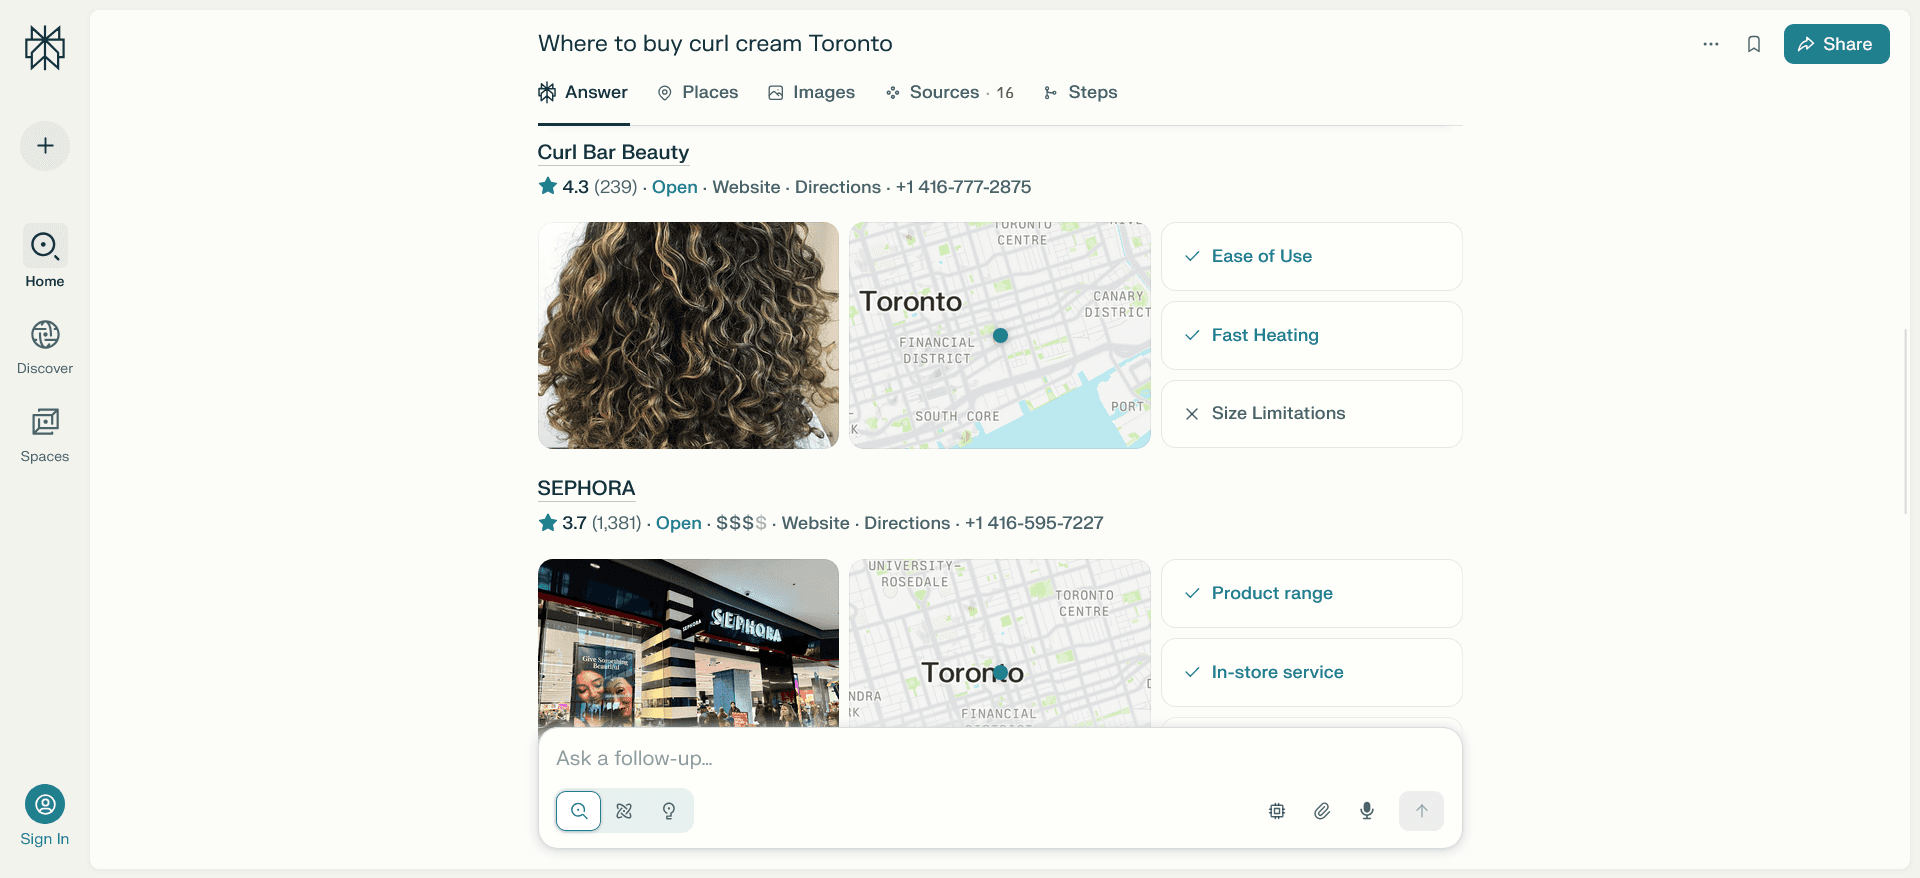Open the three-dots more options menu
The height and width of the screenshot is (878, 1920).
tap(1711, 44)
